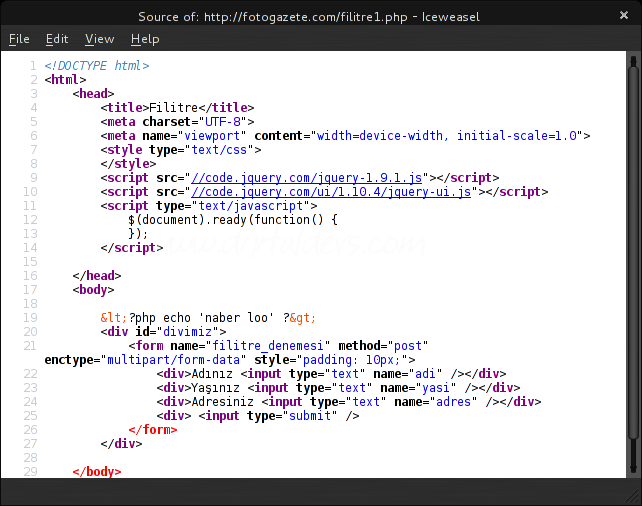The image size is (642, 506).
Task: Click the red closing body tag
Action: tap(97, 472)
